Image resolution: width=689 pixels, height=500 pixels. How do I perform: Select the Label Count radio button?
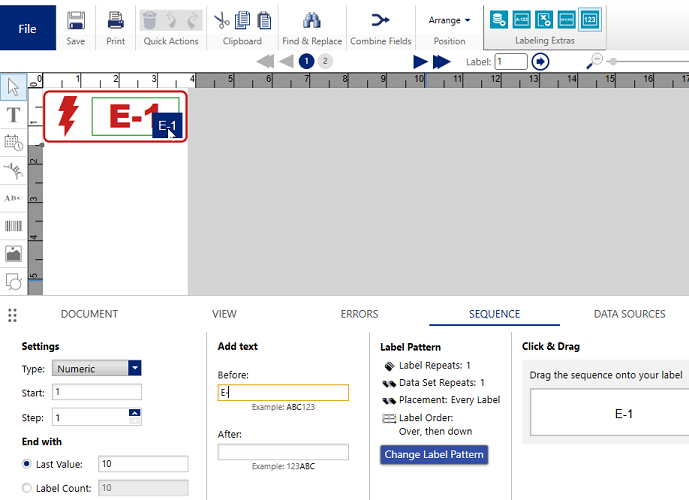coord(26,488)
